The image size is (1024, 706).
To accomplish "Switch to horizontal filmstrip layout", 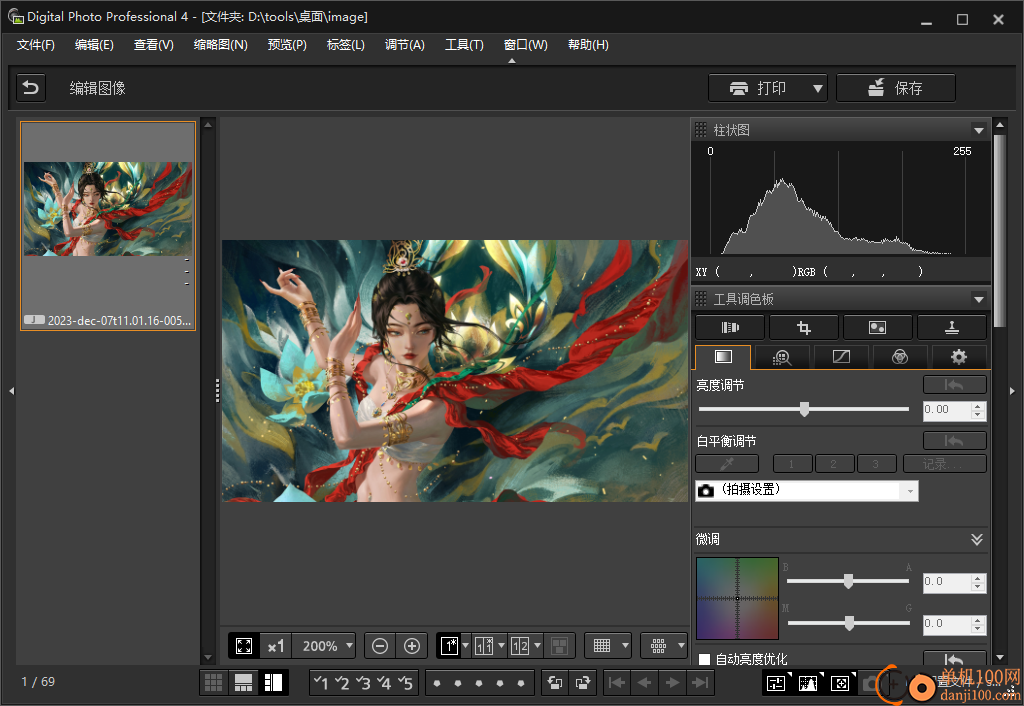I will click(x=244, y=682).
